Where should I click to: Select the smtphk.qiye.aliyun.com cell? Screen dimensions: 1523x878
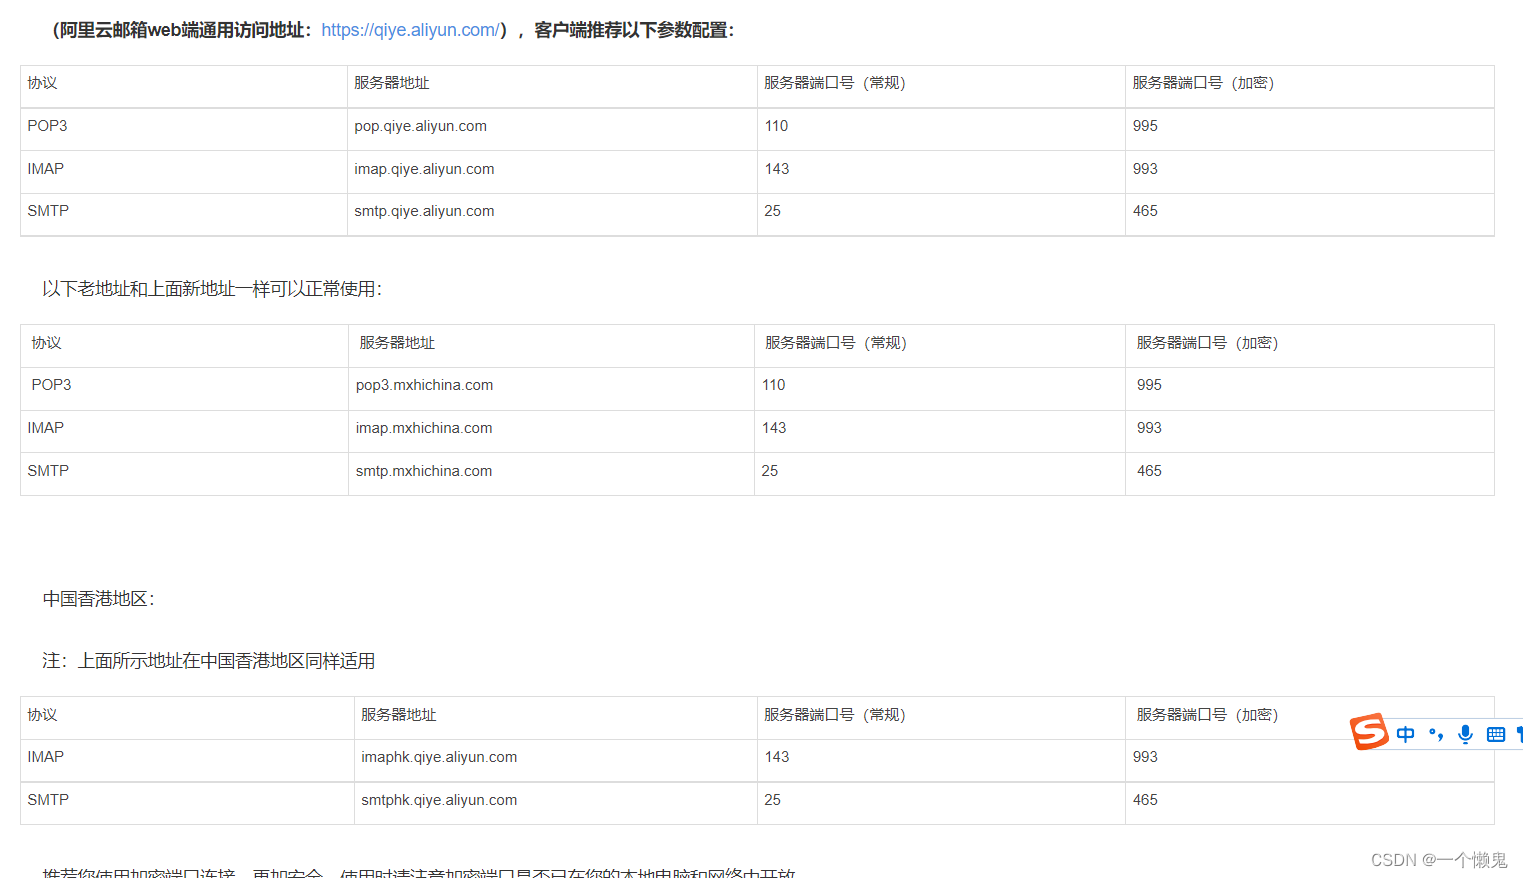(x=439, y=800)
